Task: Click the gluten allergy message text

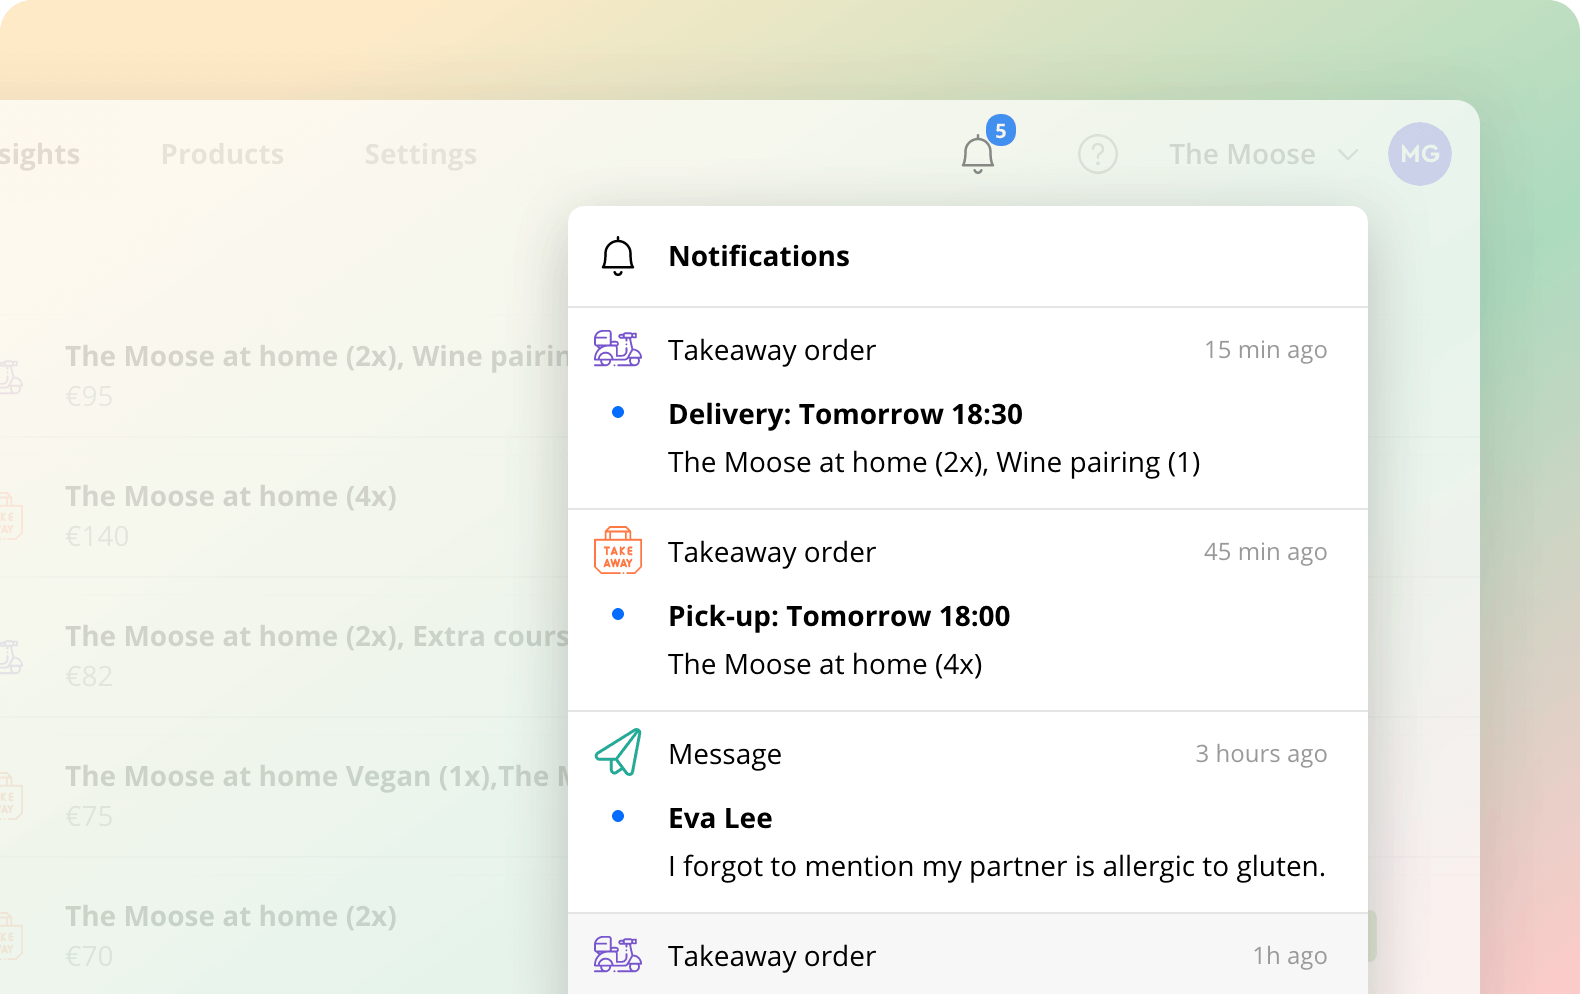Action: pos(996,866)
